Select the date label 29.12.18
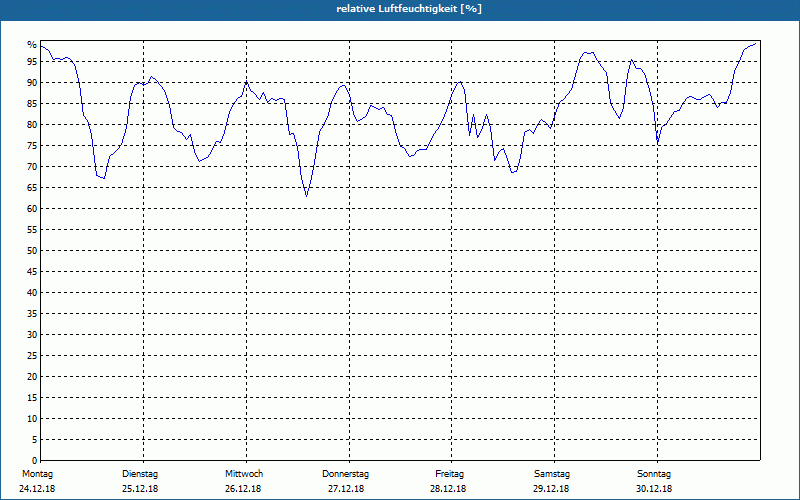The image size is (800, 500). [551, 489]
